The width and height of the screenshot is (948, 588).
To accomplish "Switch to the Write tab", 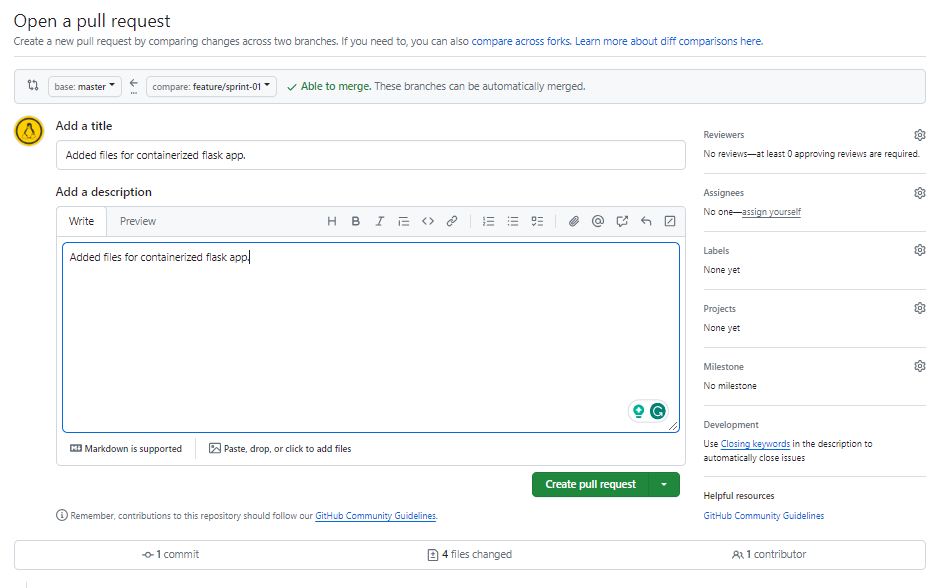I will pyautogui.click(x=82, y=221).
